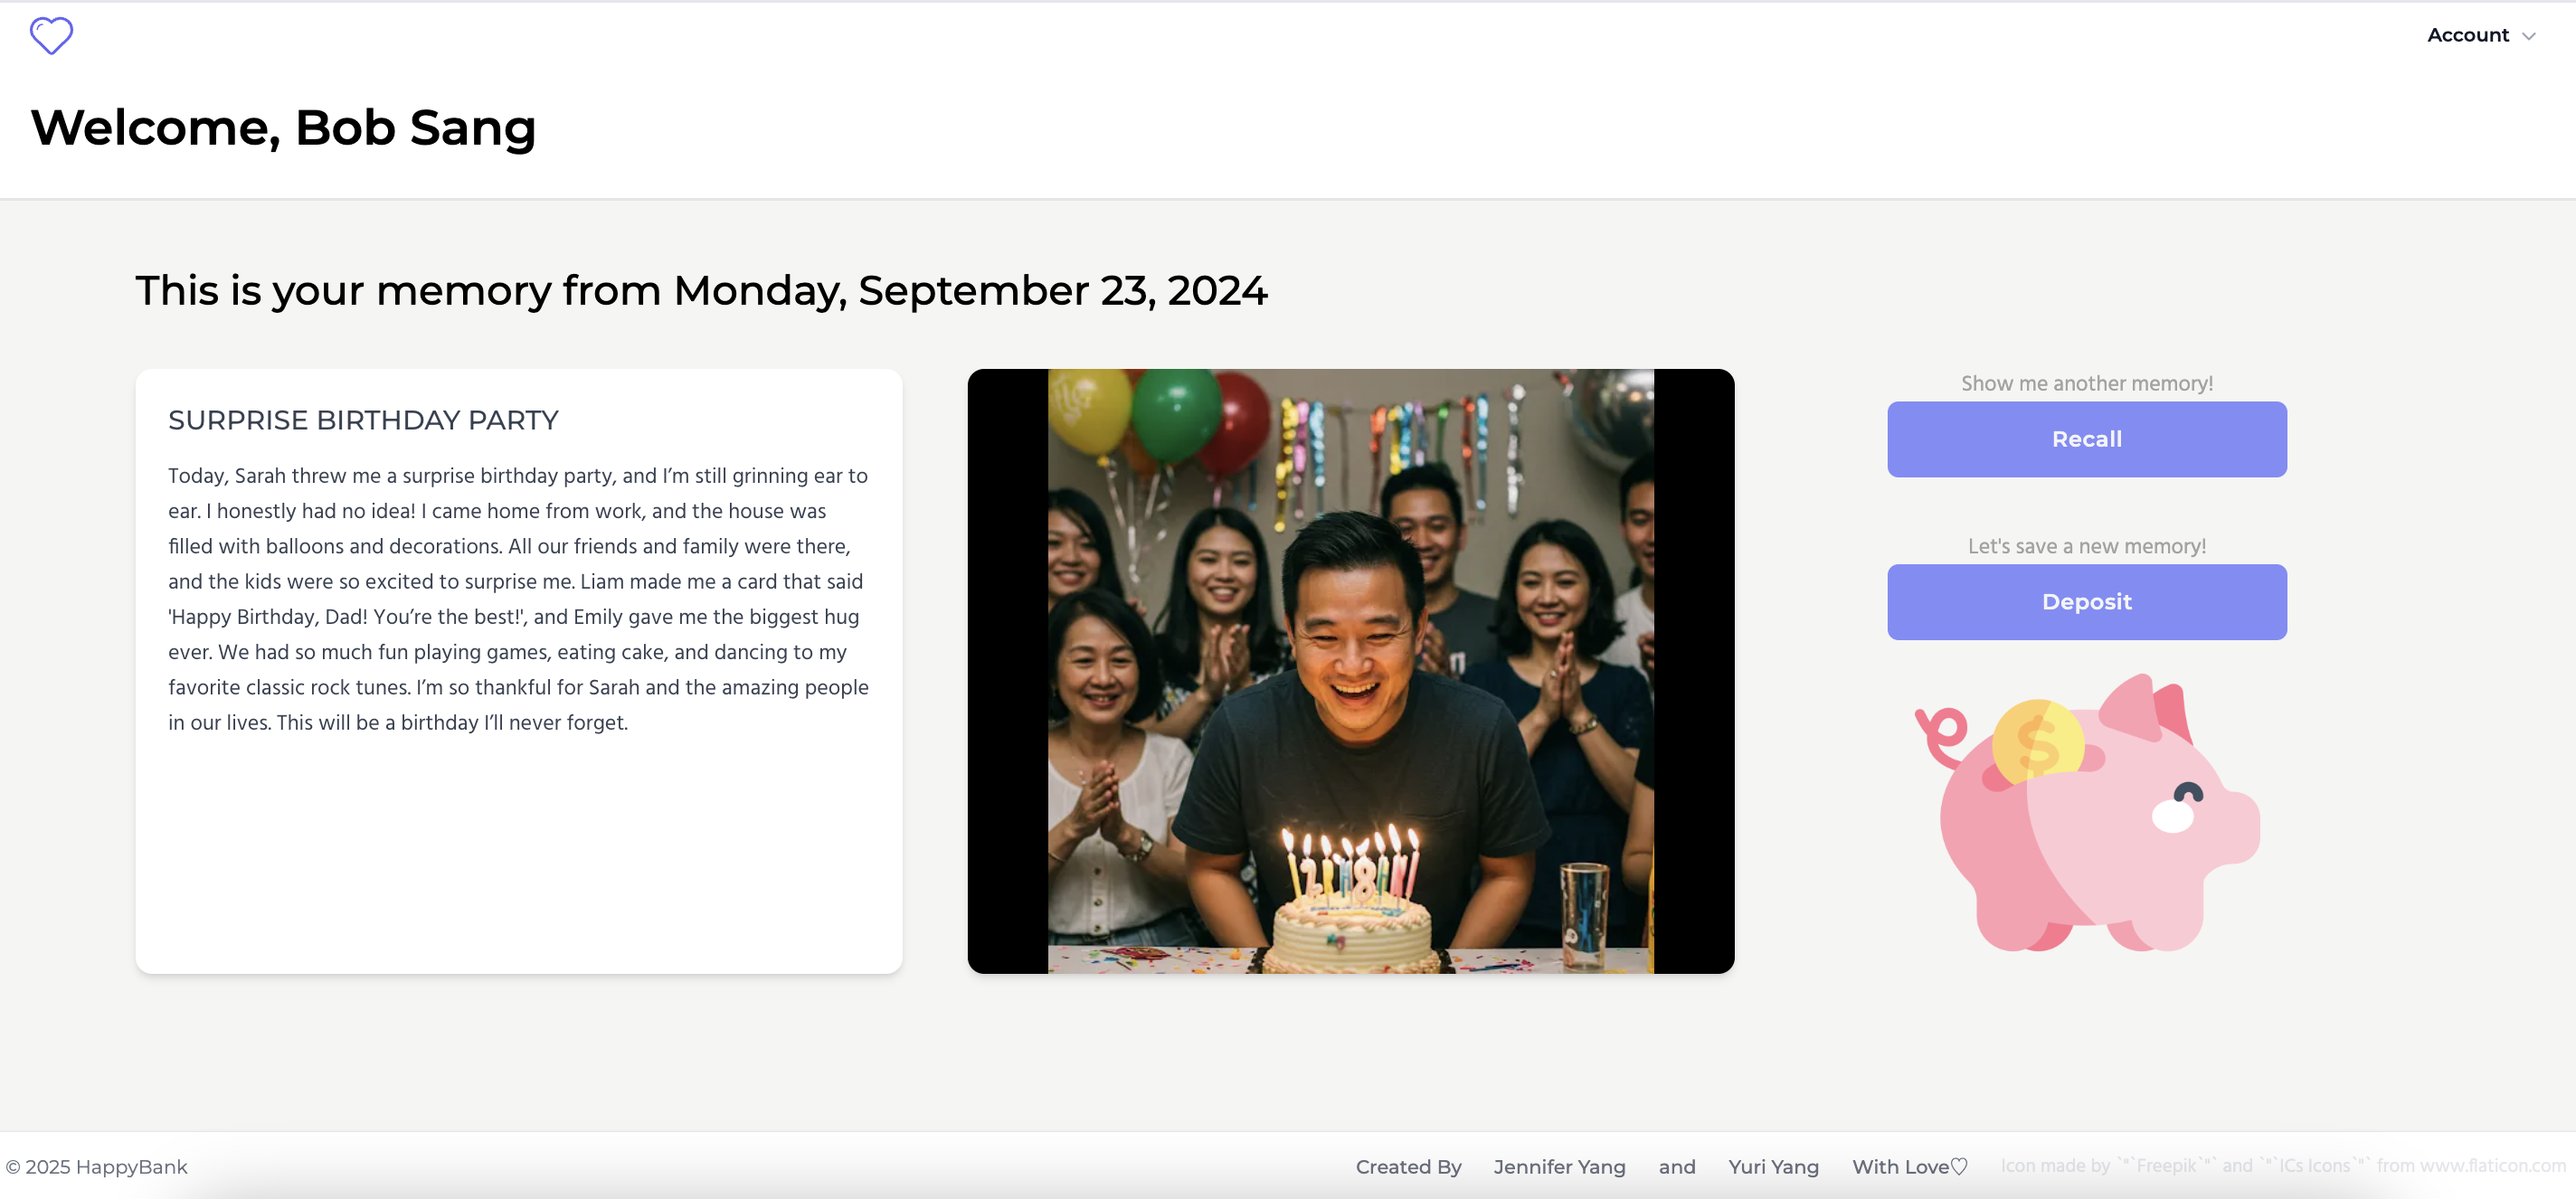This screenshot has height=1199, width=2576.
Task: Click the Freepik attribution link
Action: pos(2166,1166)
